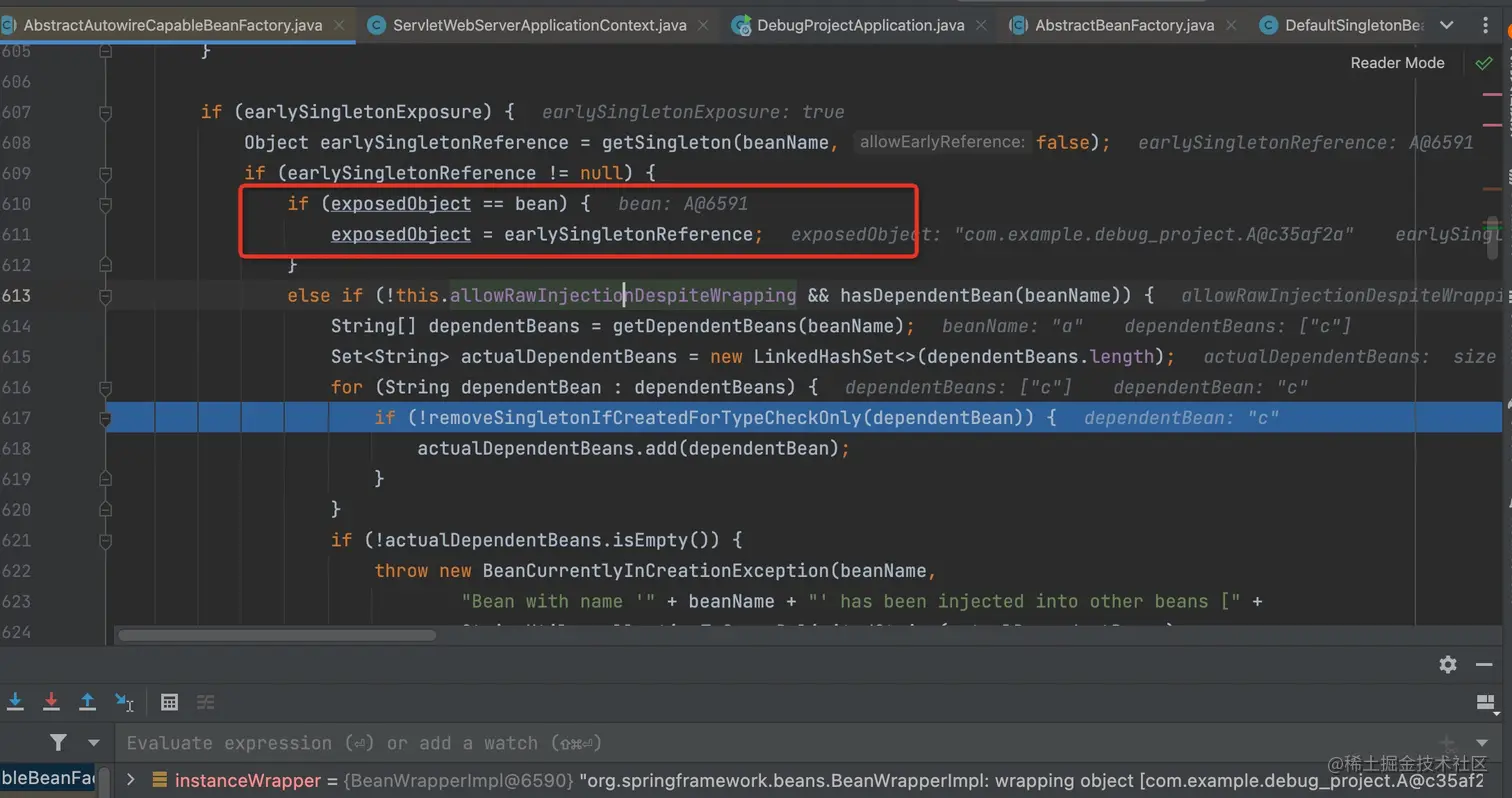Screen dimensions: 1512x798
Task: Close the AbstractAutowireCapableBeanFactory.java tab
Action: 340,25
